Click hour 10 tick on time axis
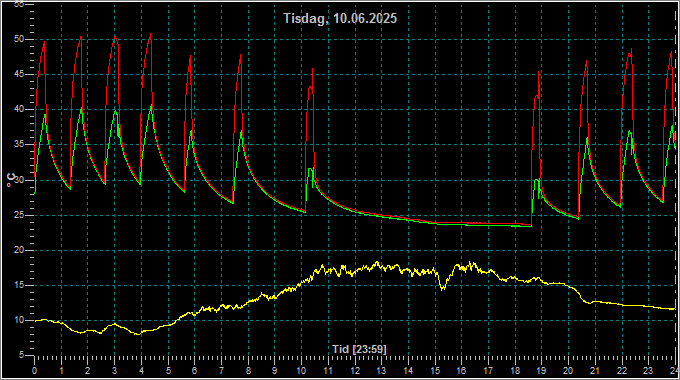Image resolution: width=680 pixels, height=380 pixels. 301,371
